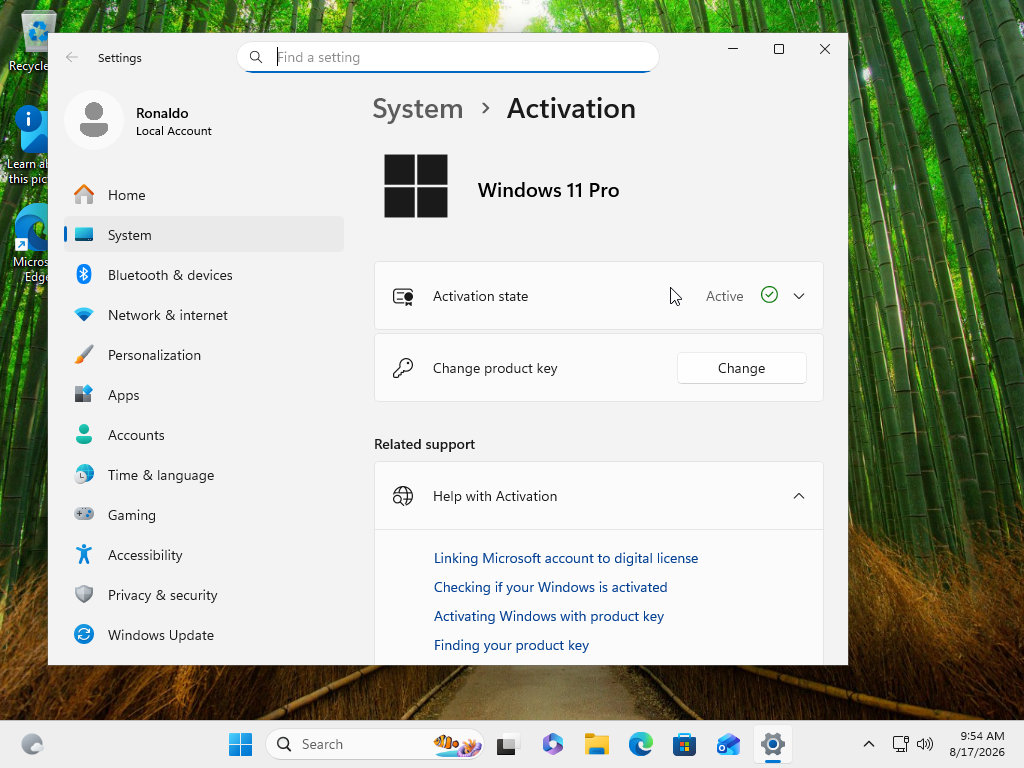Screen dimensions: 1024x768
Task: Open Checking if your Windows is activated
Action: pos(551,587)
